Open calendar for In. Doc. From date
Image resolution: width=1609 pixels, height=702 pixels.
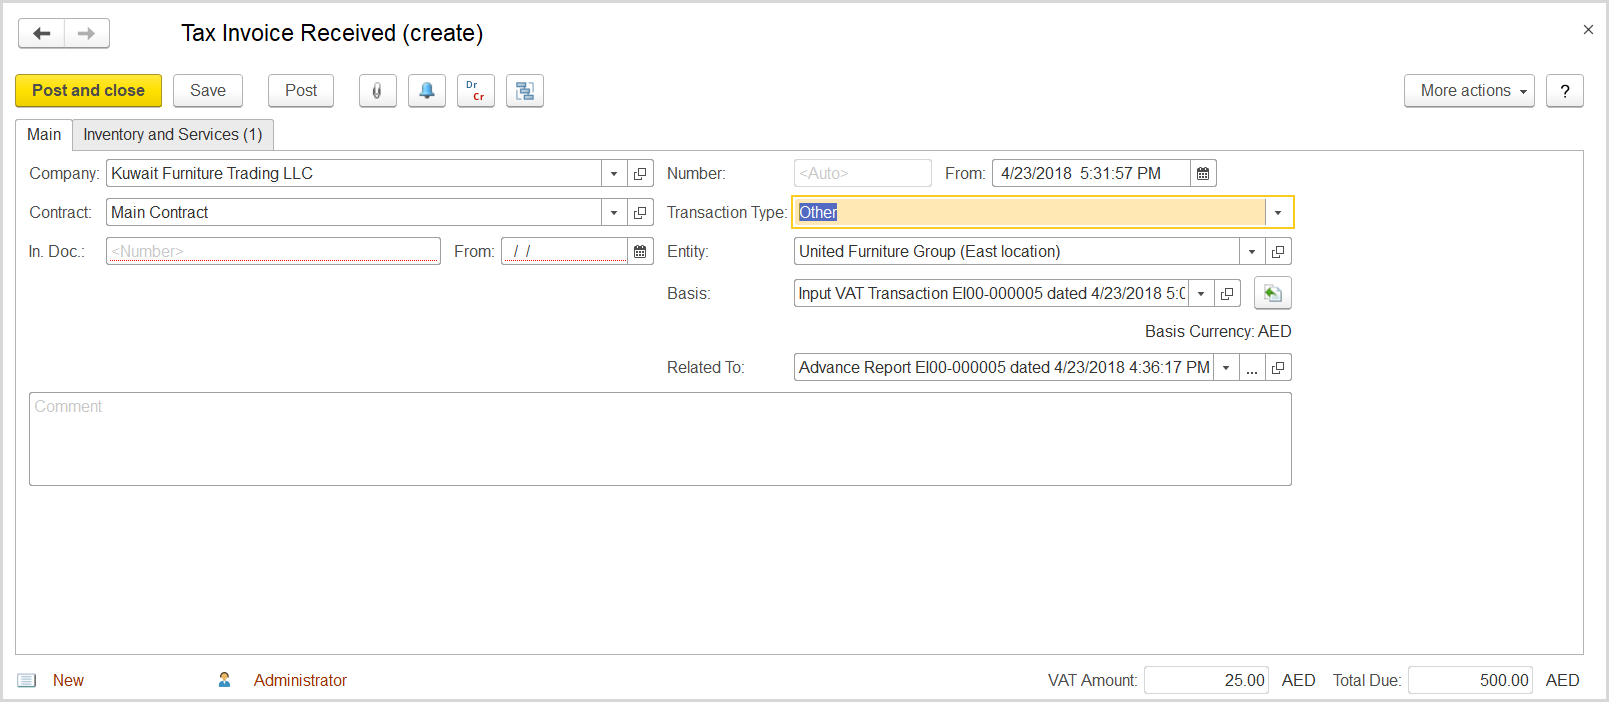640,251
